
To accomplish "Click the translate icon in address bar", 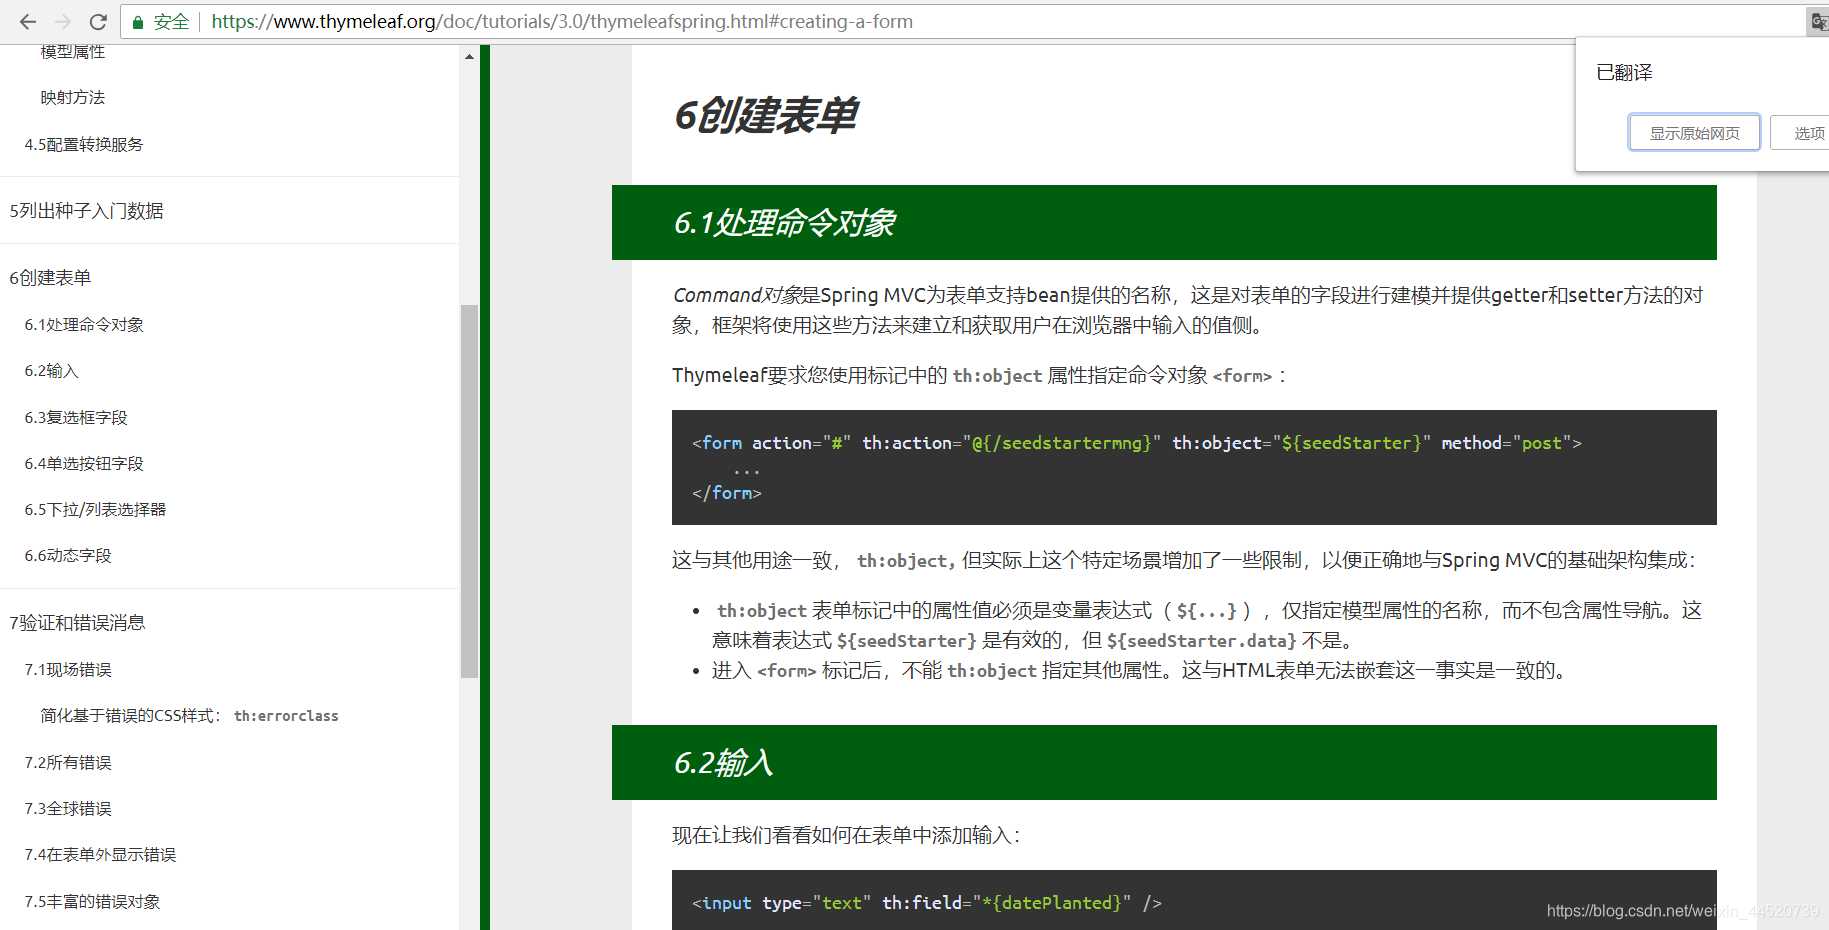I will pyautogui.click(x=1819, y=21).
